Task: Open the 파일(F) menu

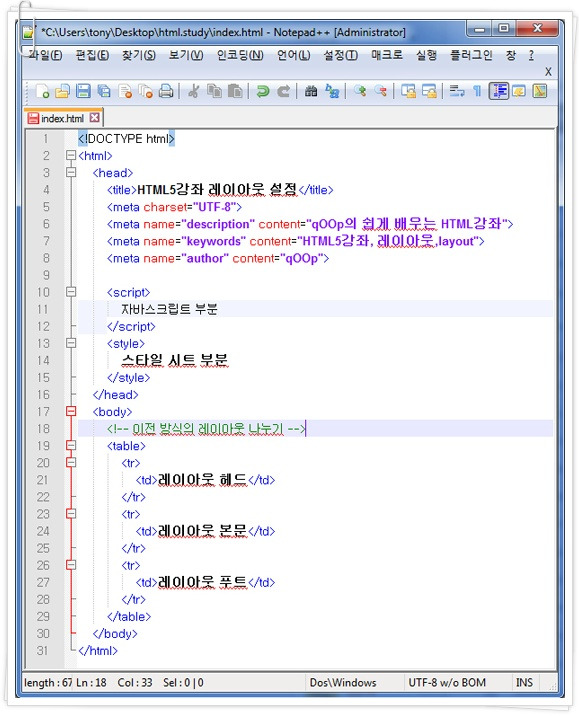Action: click(45, 55)
